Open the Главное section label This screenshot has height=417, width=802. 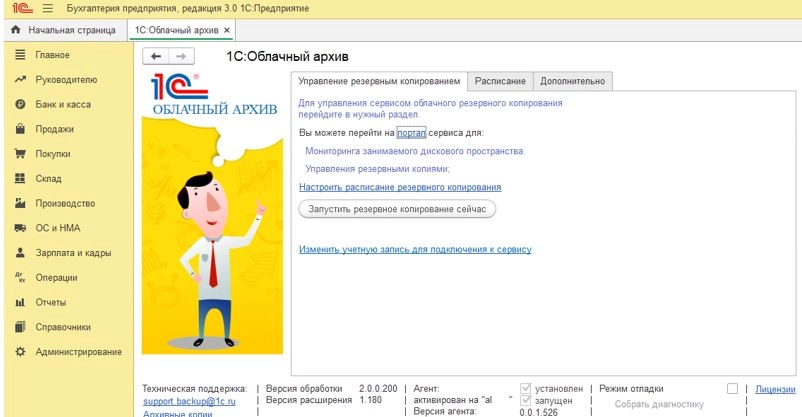point(52,55)
